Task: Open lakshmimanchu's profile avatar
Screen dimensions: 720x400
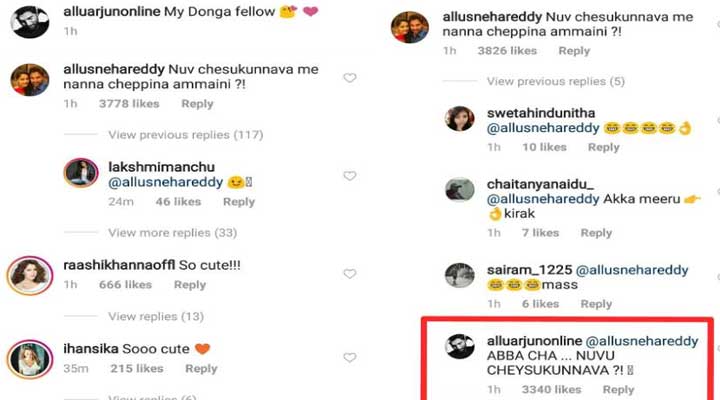Action: [x=80, y=173]
